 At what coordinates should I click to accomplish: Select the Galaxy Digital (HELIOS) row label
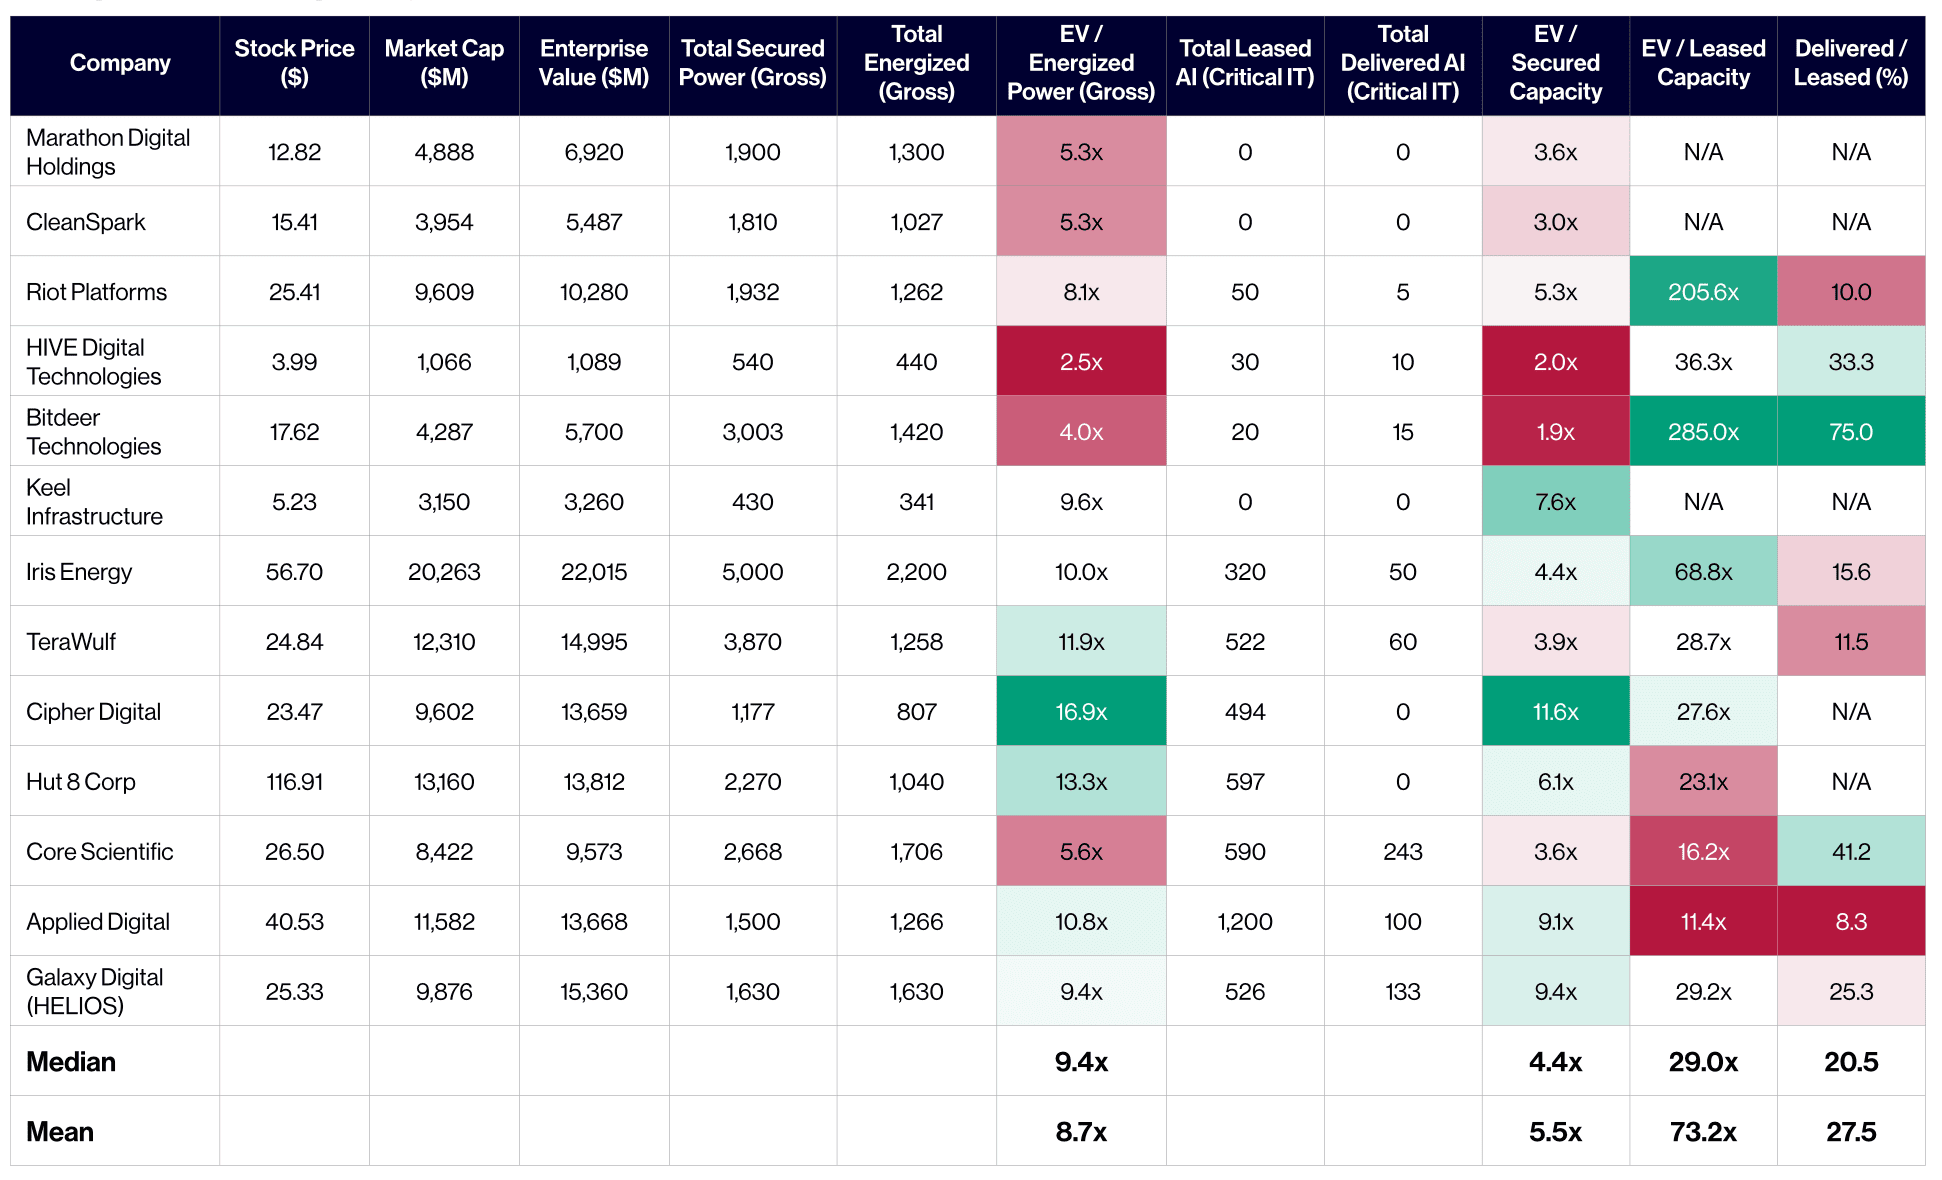coord(95,992)
